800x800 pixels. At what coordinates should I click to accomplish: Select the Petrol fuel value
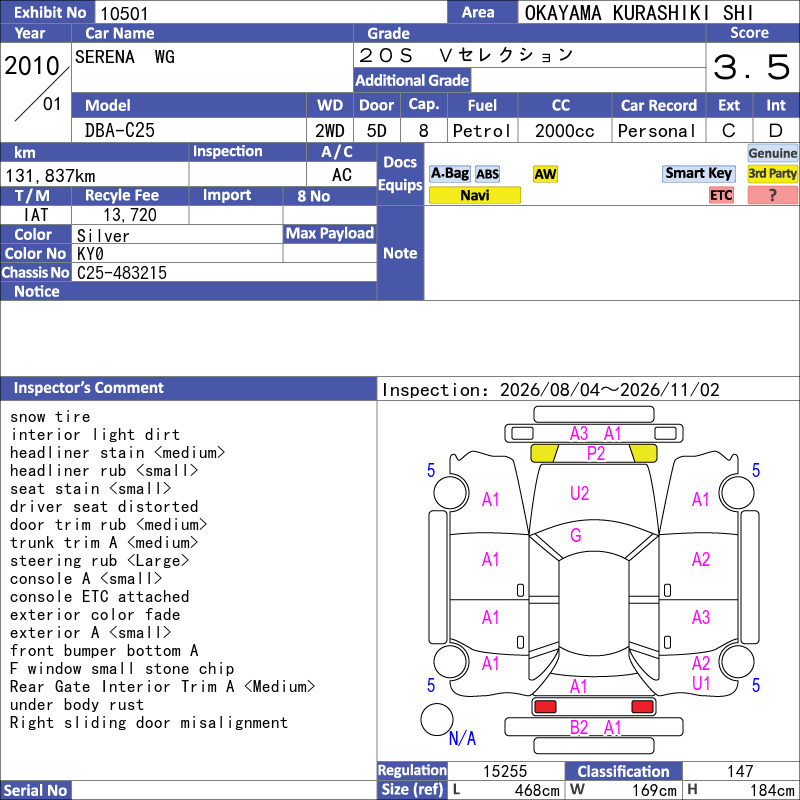point(482,131)
